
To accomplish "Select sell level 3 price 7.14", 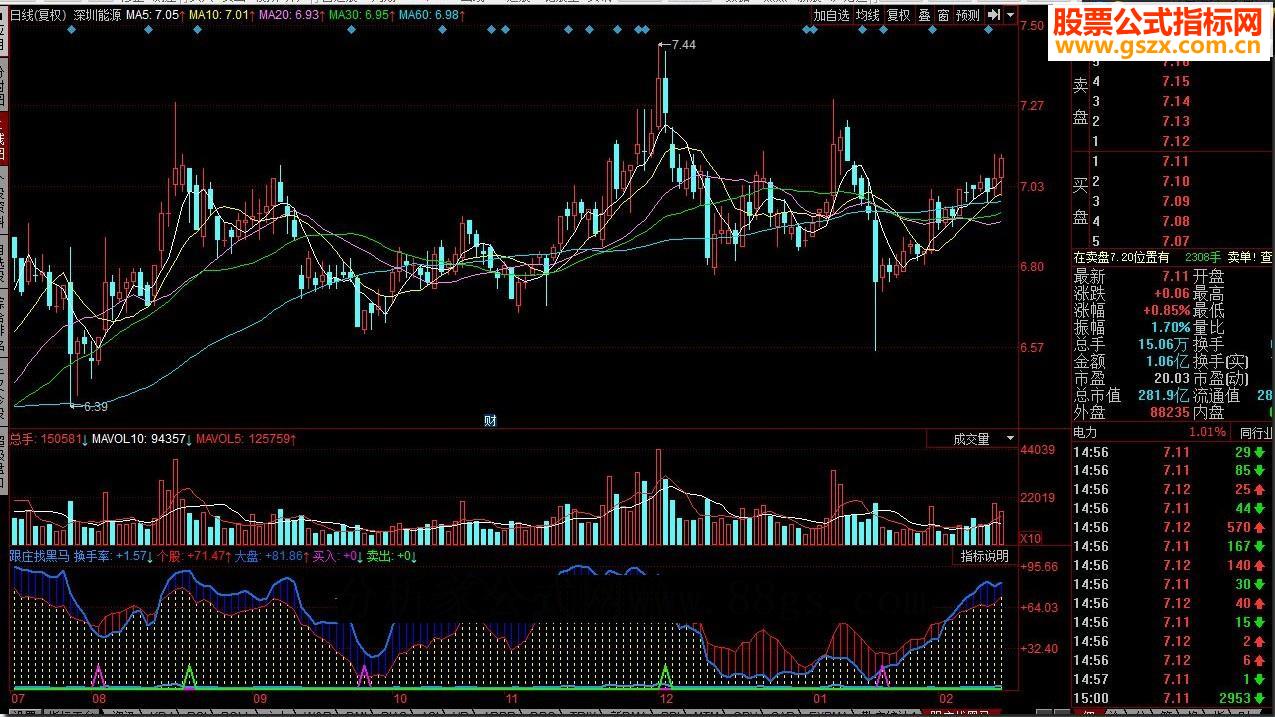I will click(1176, 102).
